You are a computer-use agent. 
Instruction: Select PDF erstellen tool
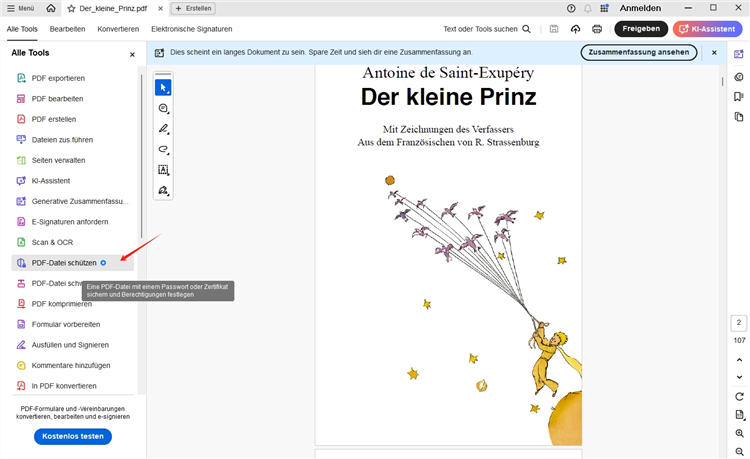point(73,119)
